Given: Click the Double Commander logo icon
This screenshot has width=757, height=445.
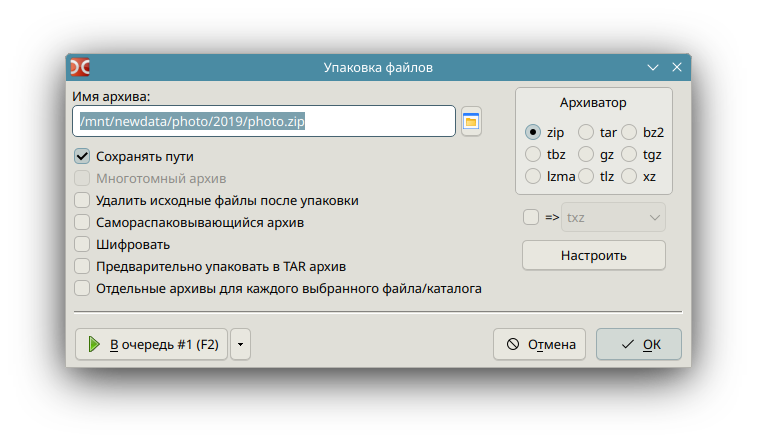Looking at the screenshot, I should [x=80, y=68].
